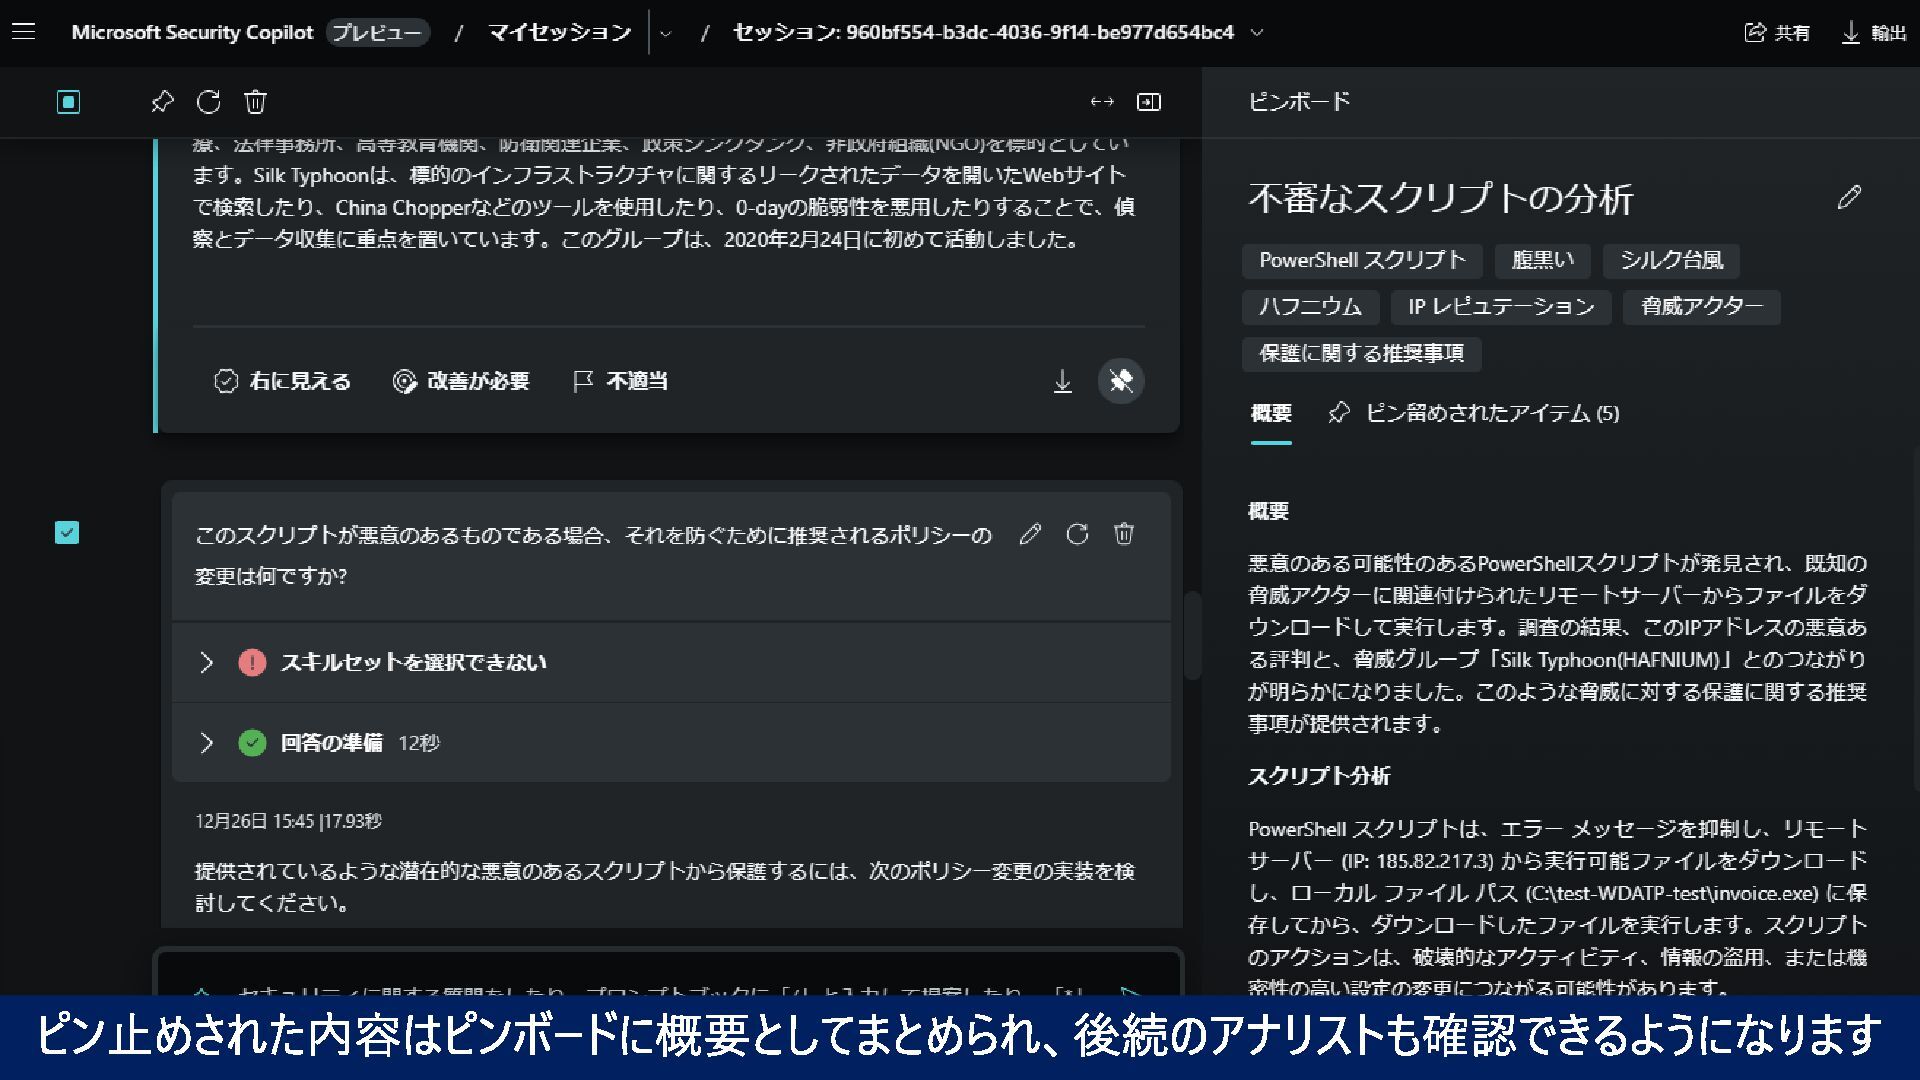Click the 共有 share button
Image resolution: width=1920 pixels, height=1080 pixels.
(1777, 33)
